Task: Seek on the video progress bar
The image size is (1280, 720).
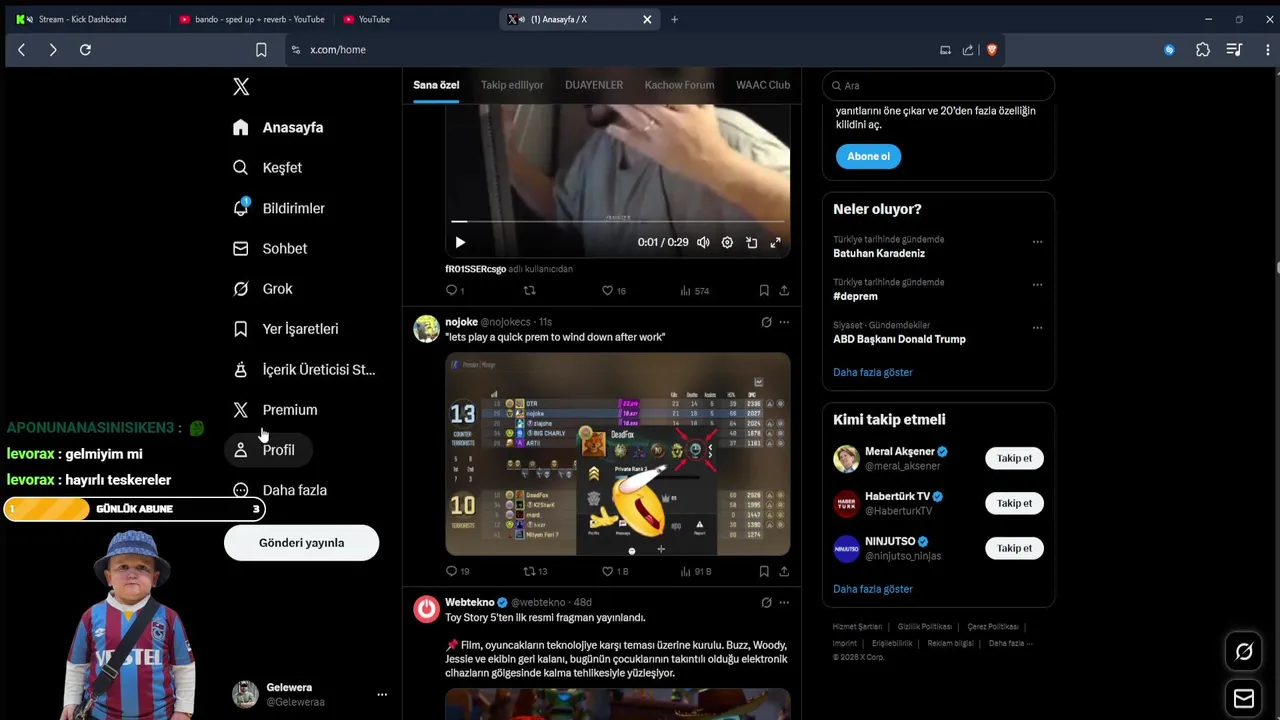Action: click(617, 222)
